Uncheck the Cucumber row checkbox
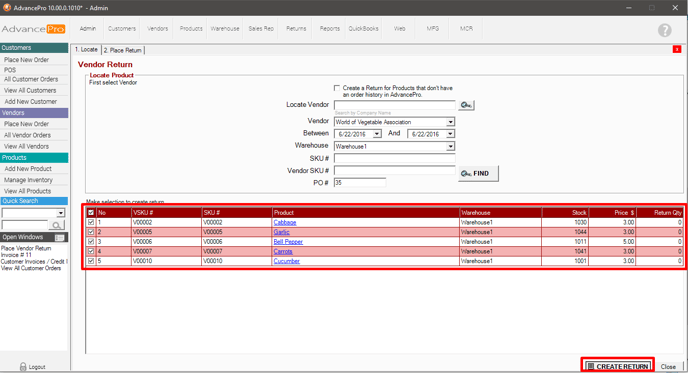The image size is (688, 373). tap(91, 261)
